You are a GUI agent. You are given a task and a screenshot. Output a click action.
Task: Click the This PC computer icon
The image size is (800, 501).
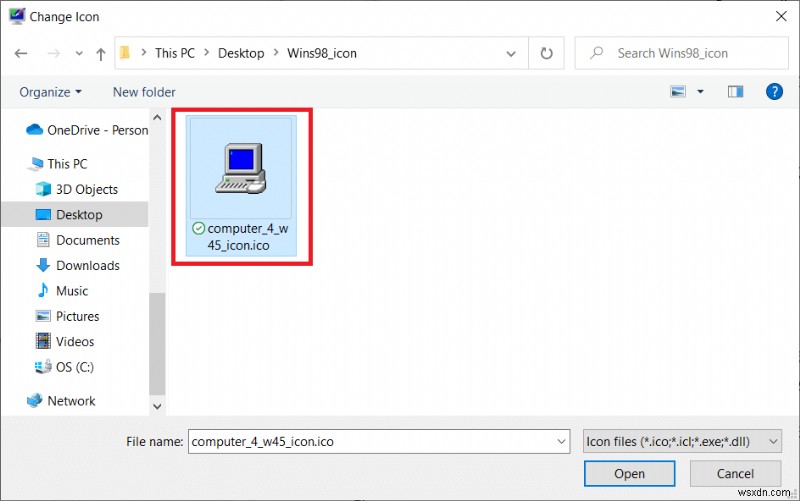click(35, 164)
